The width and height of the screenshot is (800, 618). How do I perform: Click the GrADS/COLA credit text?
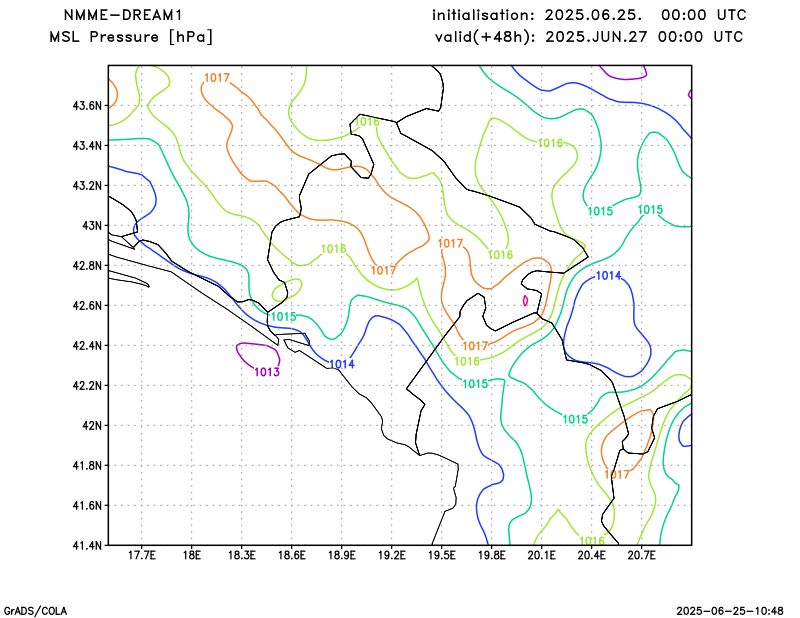(35, 611)
